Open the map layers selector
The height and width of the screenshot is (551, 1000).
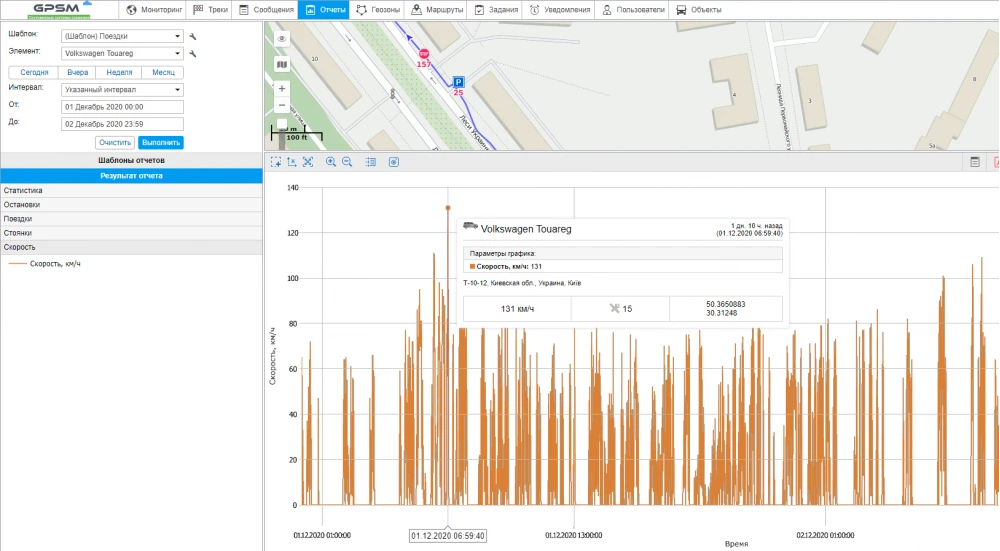tap(282, 64)
